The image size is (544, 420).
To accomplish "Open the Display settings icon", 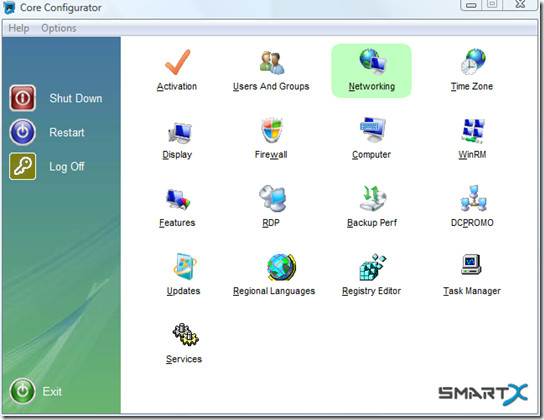I will point(180,133).
